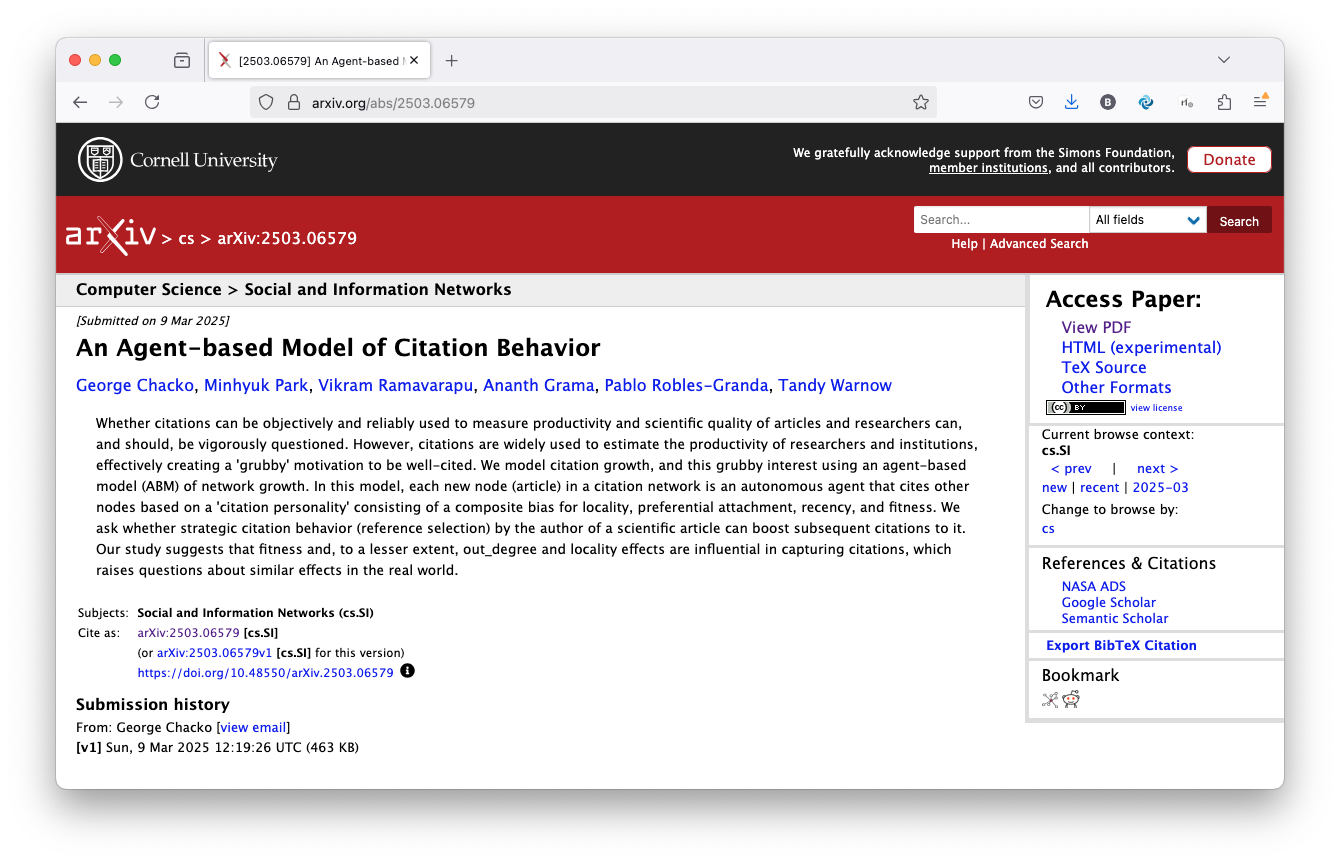Open the Downloads panel
The image size is (1340, 863).
[x=1072, y=102]
